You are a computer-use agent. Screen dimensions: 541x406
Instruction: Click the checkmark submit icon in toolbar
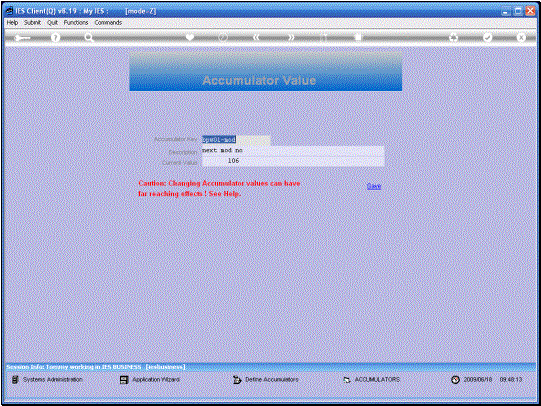point(487,37)
